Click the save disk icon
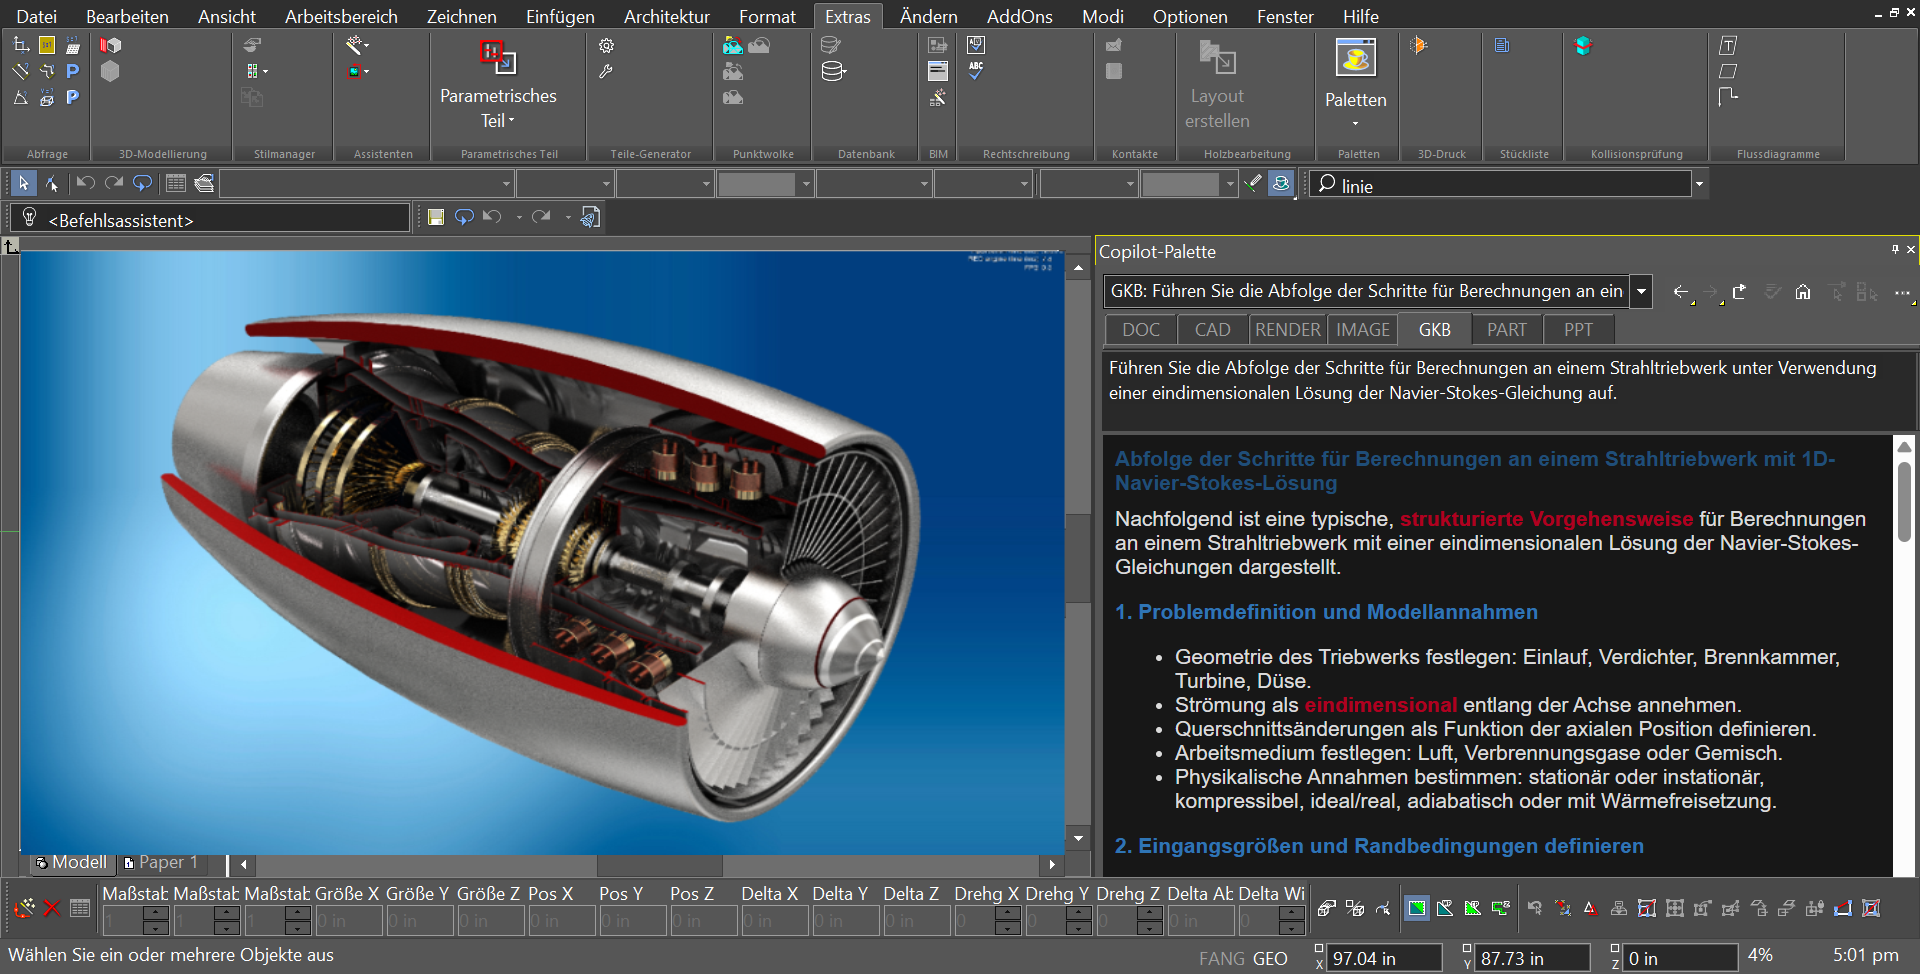The height and width of the screenshot is (974, 1920). pyautogui.click(x=436, y=217)
